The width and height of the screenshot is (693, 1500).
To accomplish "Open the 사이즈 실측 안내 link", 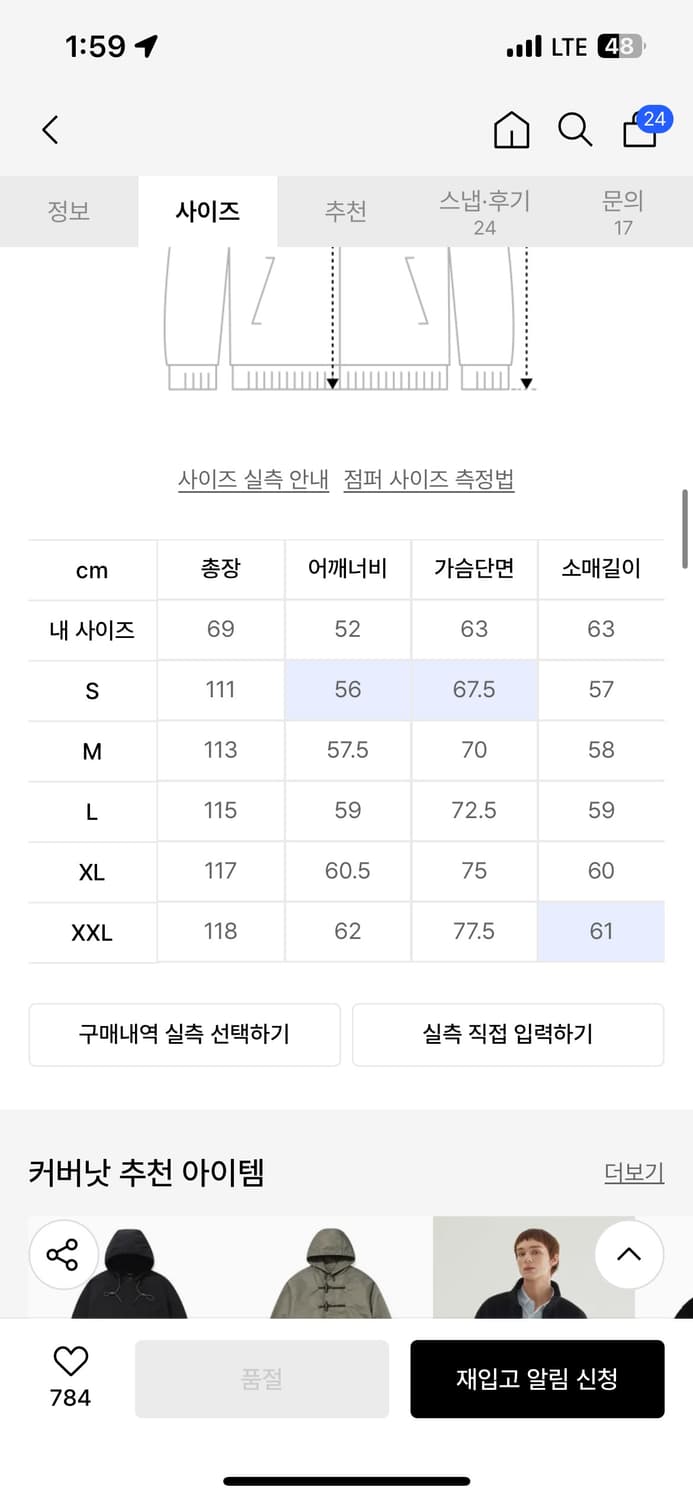I will tap(252, 479).
